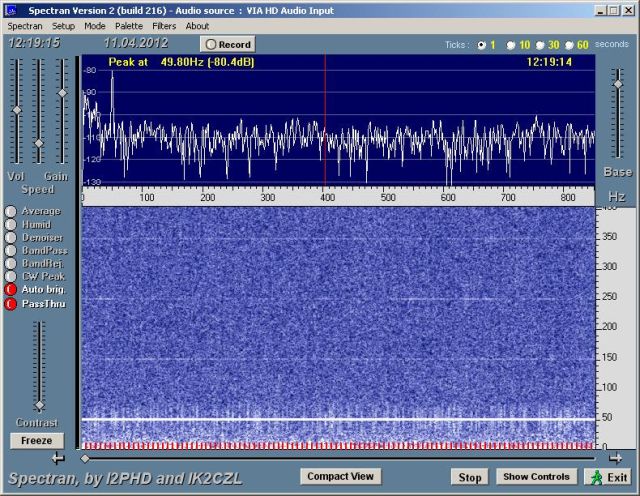This screenshot has height=496, width=640.
Task: Disable Auto brightness
Action: pos(11,289)
